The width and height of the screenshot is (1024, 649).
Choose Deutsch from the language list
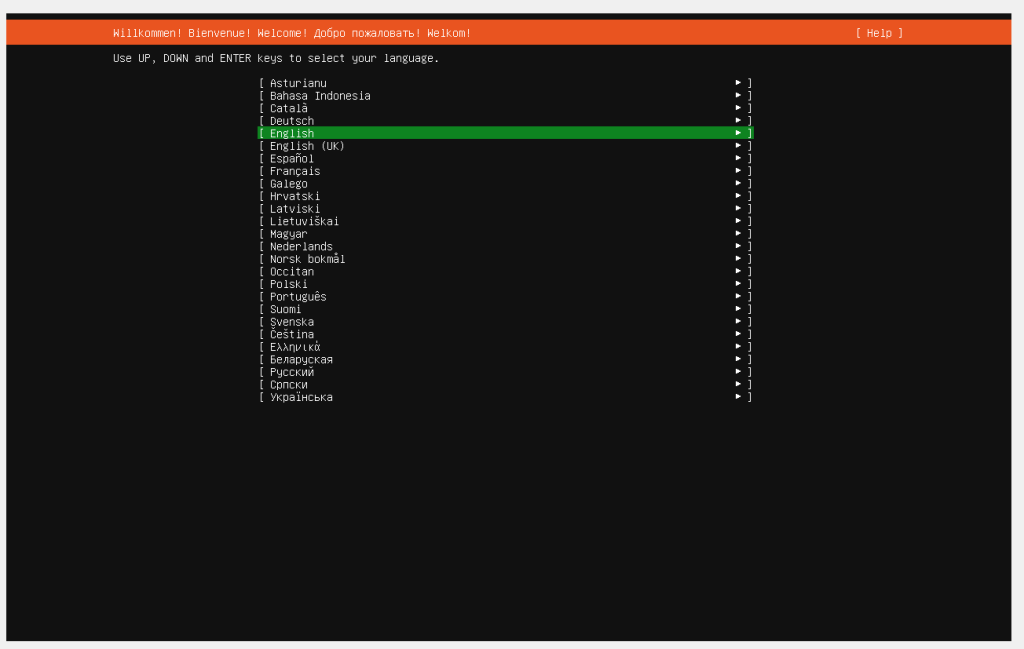coord(292,121)
